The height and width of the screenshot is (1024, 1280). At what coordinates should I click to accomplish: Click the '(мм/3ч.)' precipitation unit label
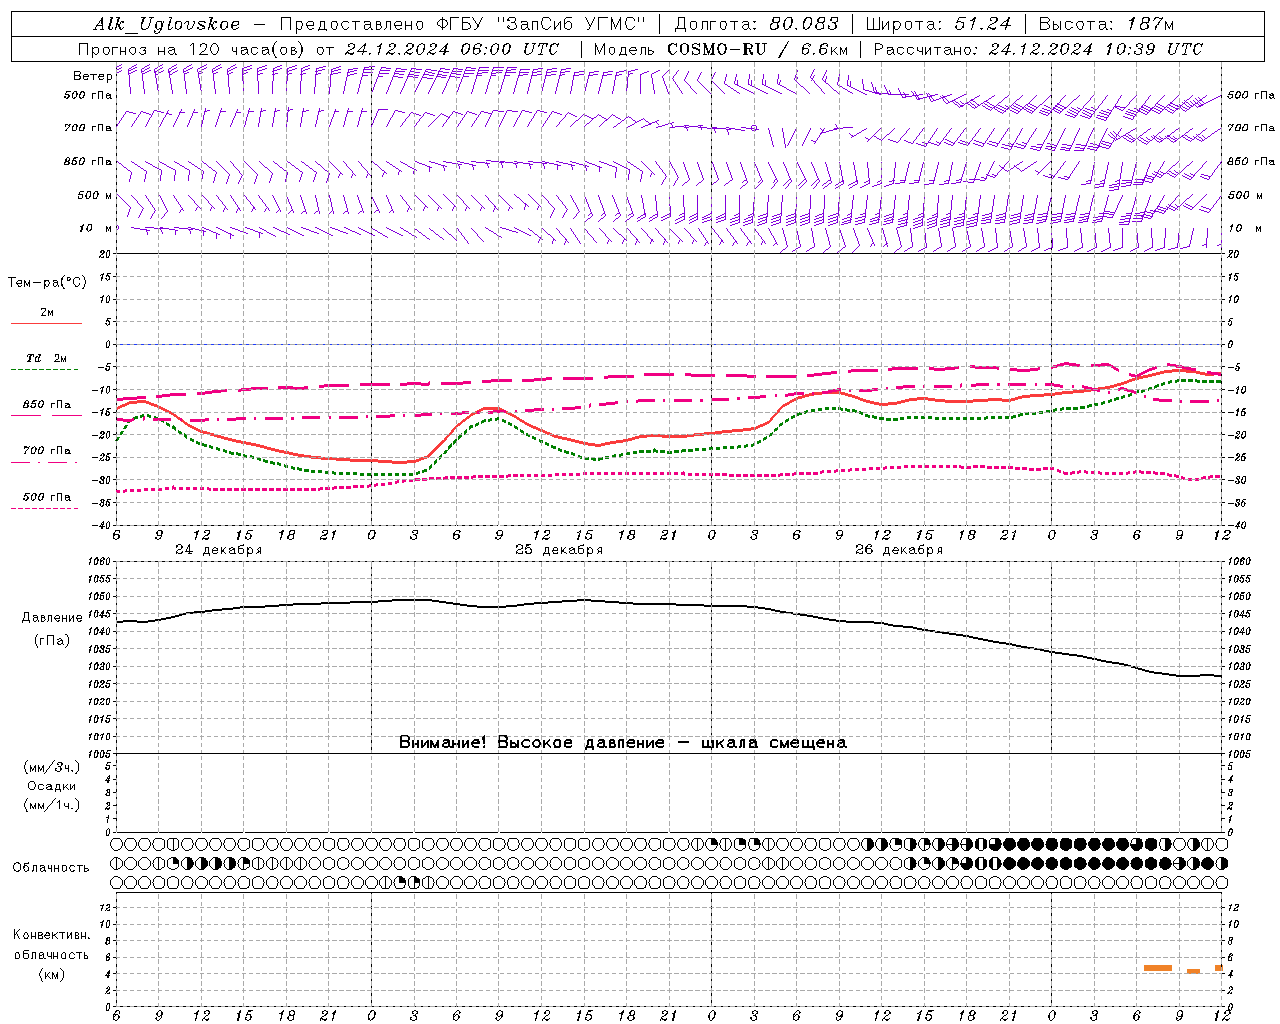[52, 767]
